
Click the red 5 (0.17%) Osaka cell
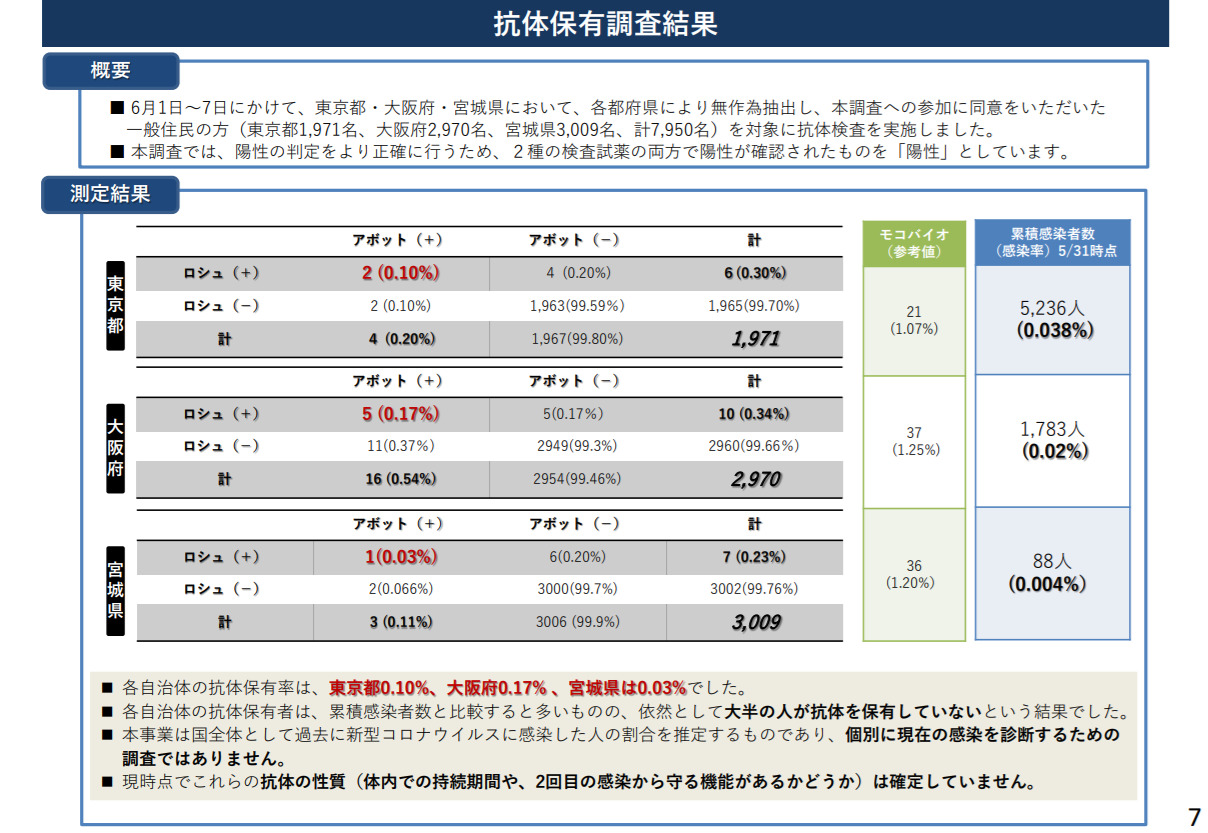[x=400, y=414]
